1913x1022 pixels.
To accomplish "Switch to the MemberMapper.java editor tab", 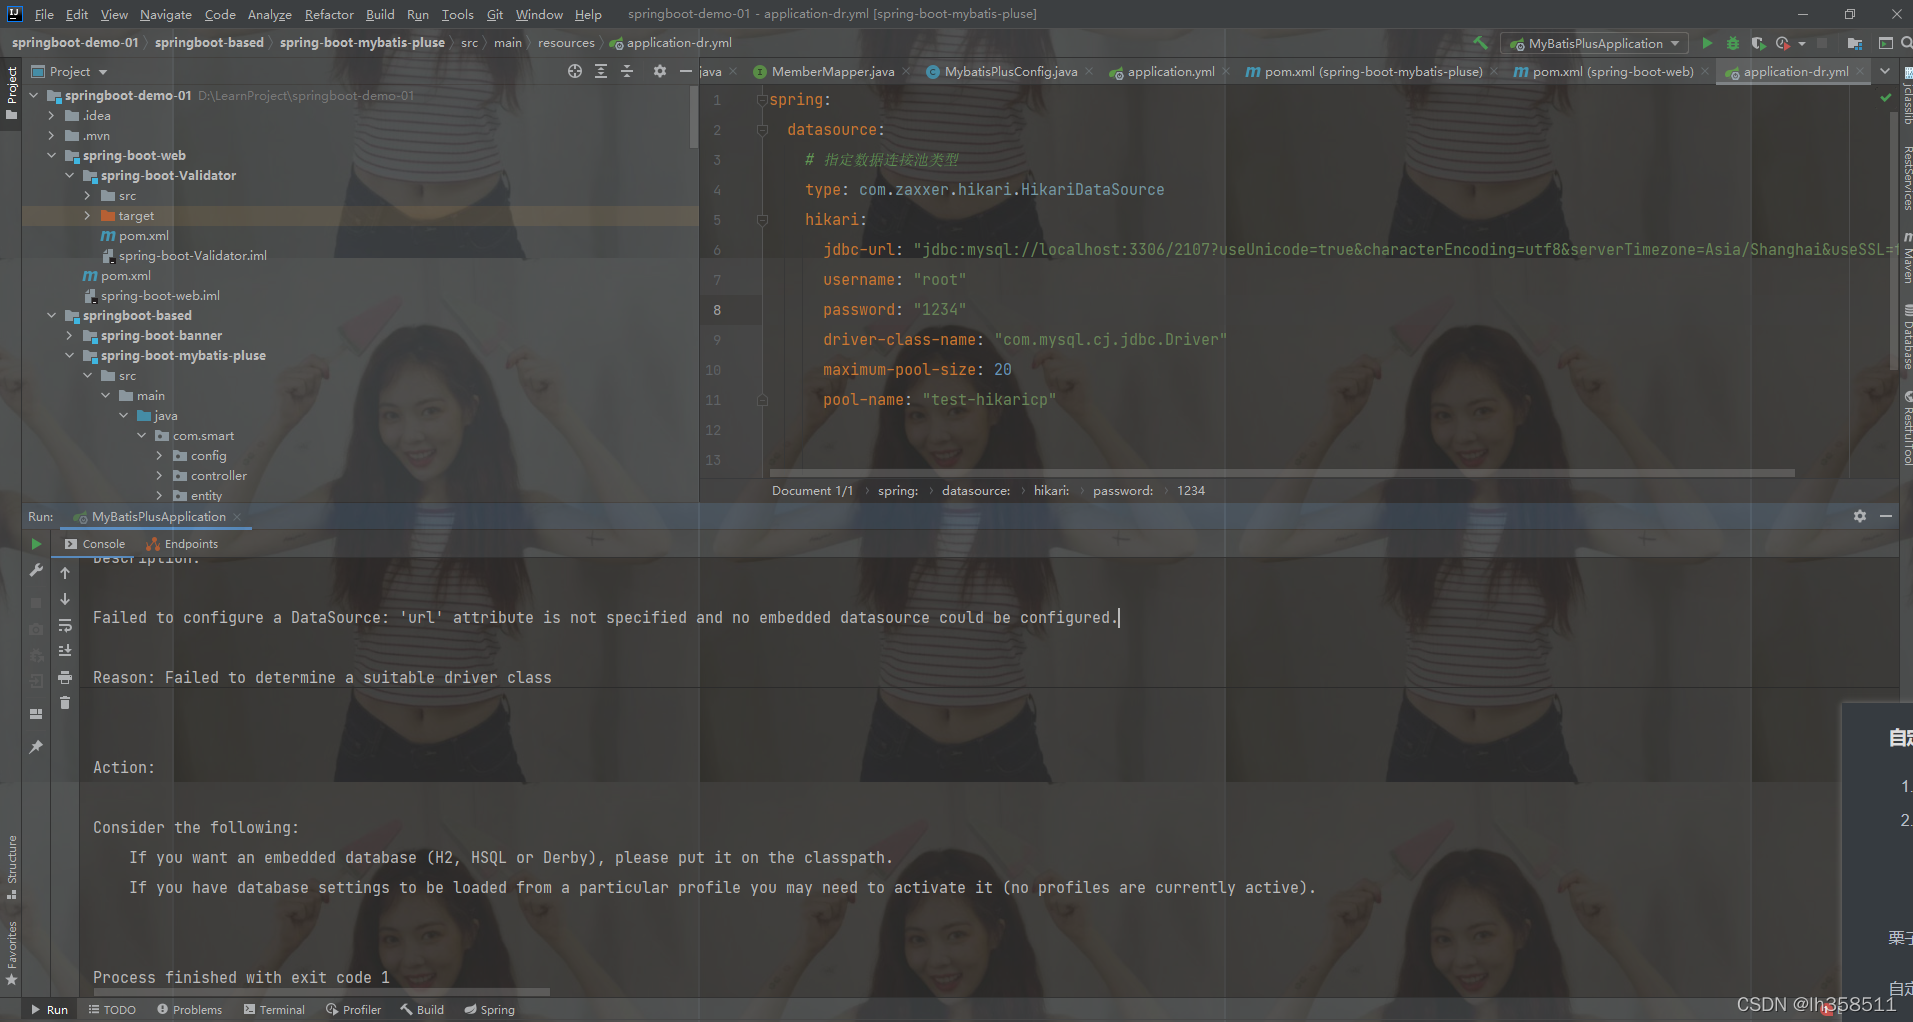I will click(x=832, y=71).
